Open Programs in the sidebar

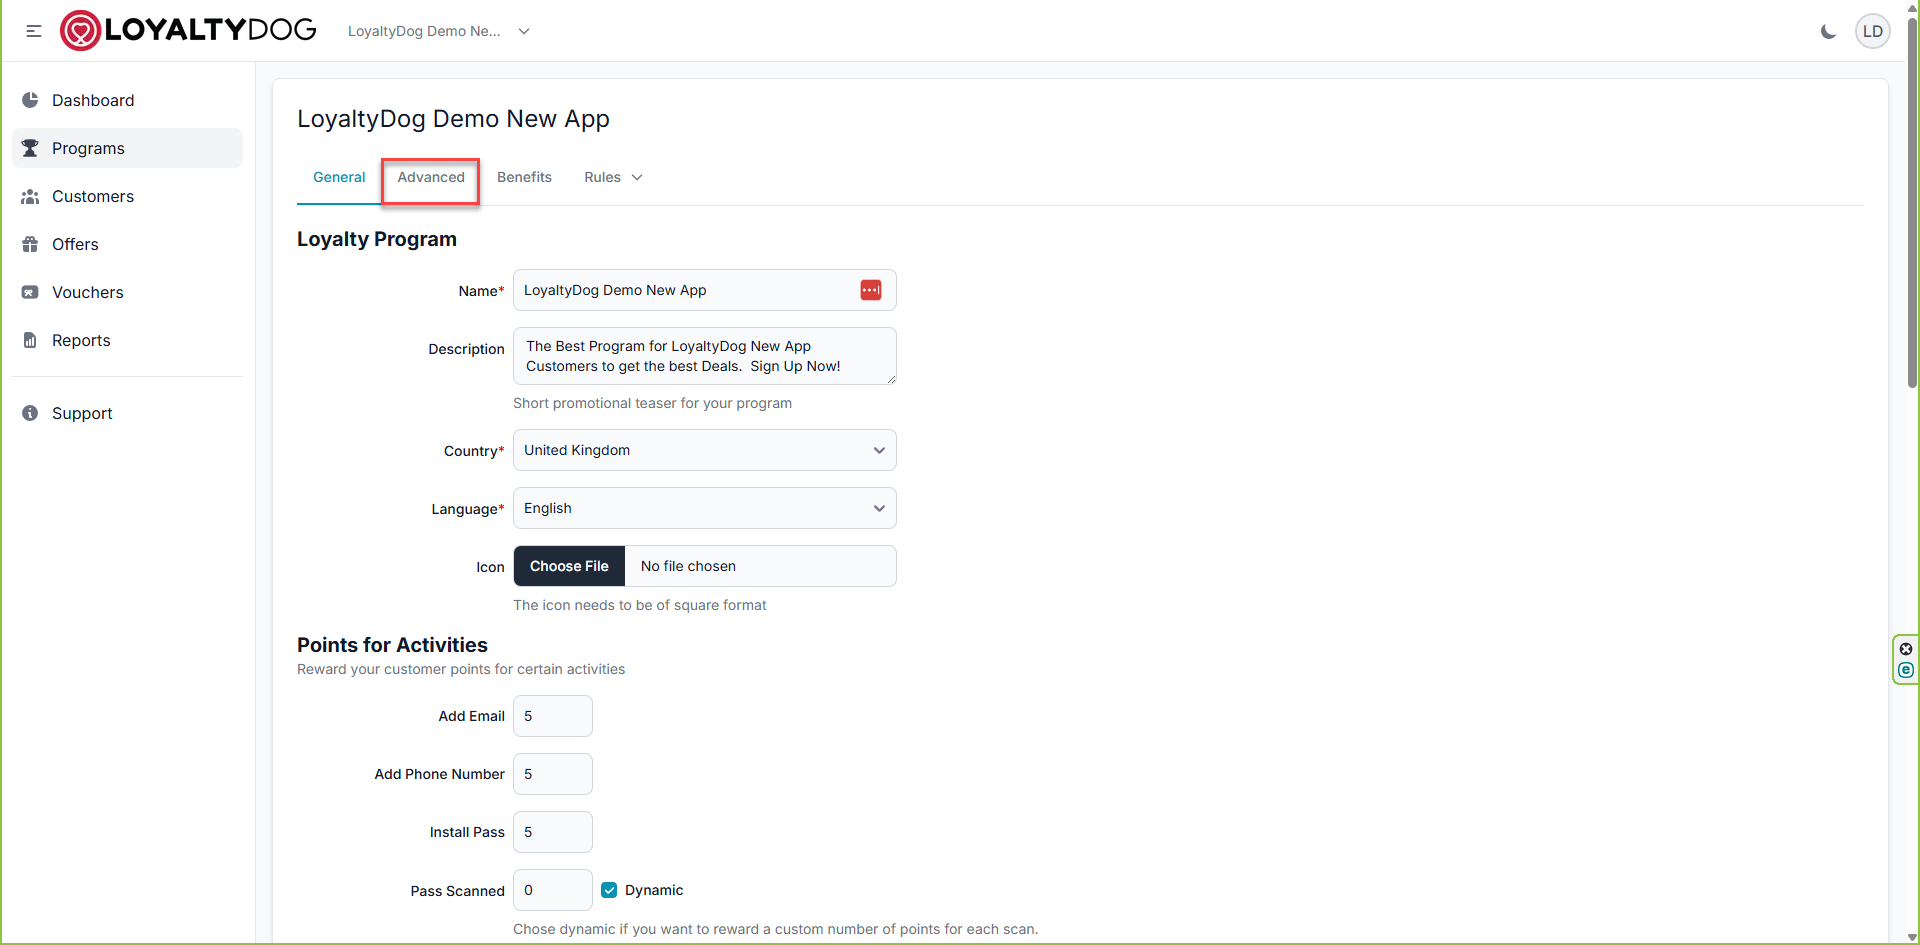(x=127, y=148)
